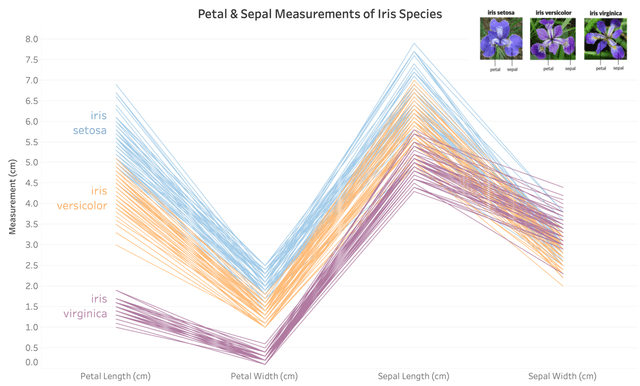
Task: Select the blue iris setosa label
Action: 90,123
